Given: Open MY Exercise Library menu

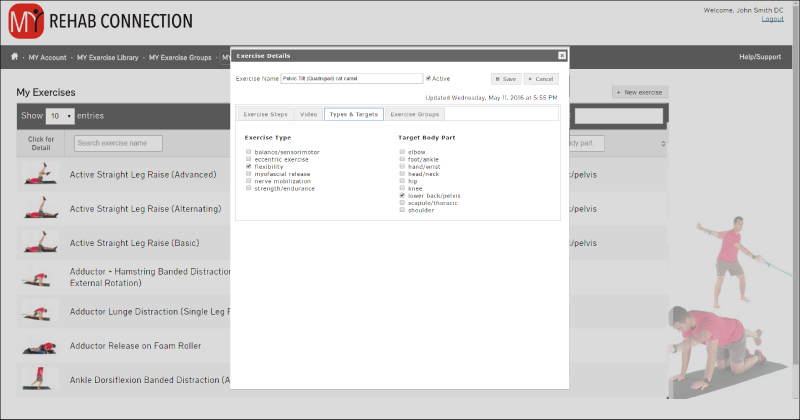Looking at the screenshot, I should pyautogui.click(x=108, y=57).
